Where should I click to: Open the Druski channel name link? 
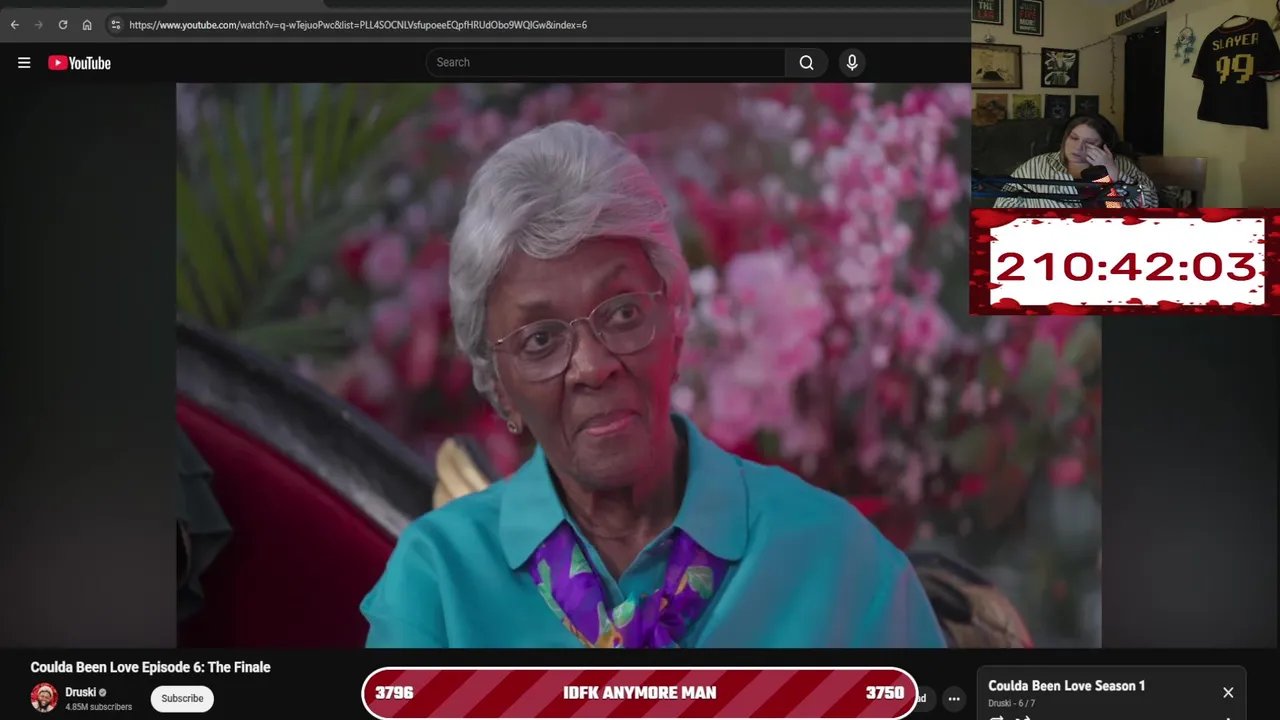(80, 692)
